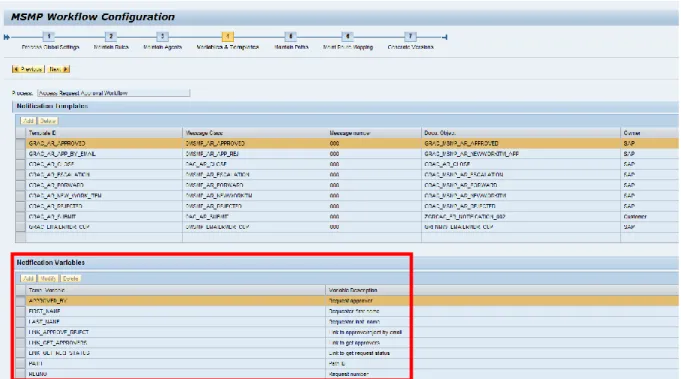Click Add in Notification Variables toolbar
Screen dimensions: 681x379
pyautogui.click(x=28, y=279)
